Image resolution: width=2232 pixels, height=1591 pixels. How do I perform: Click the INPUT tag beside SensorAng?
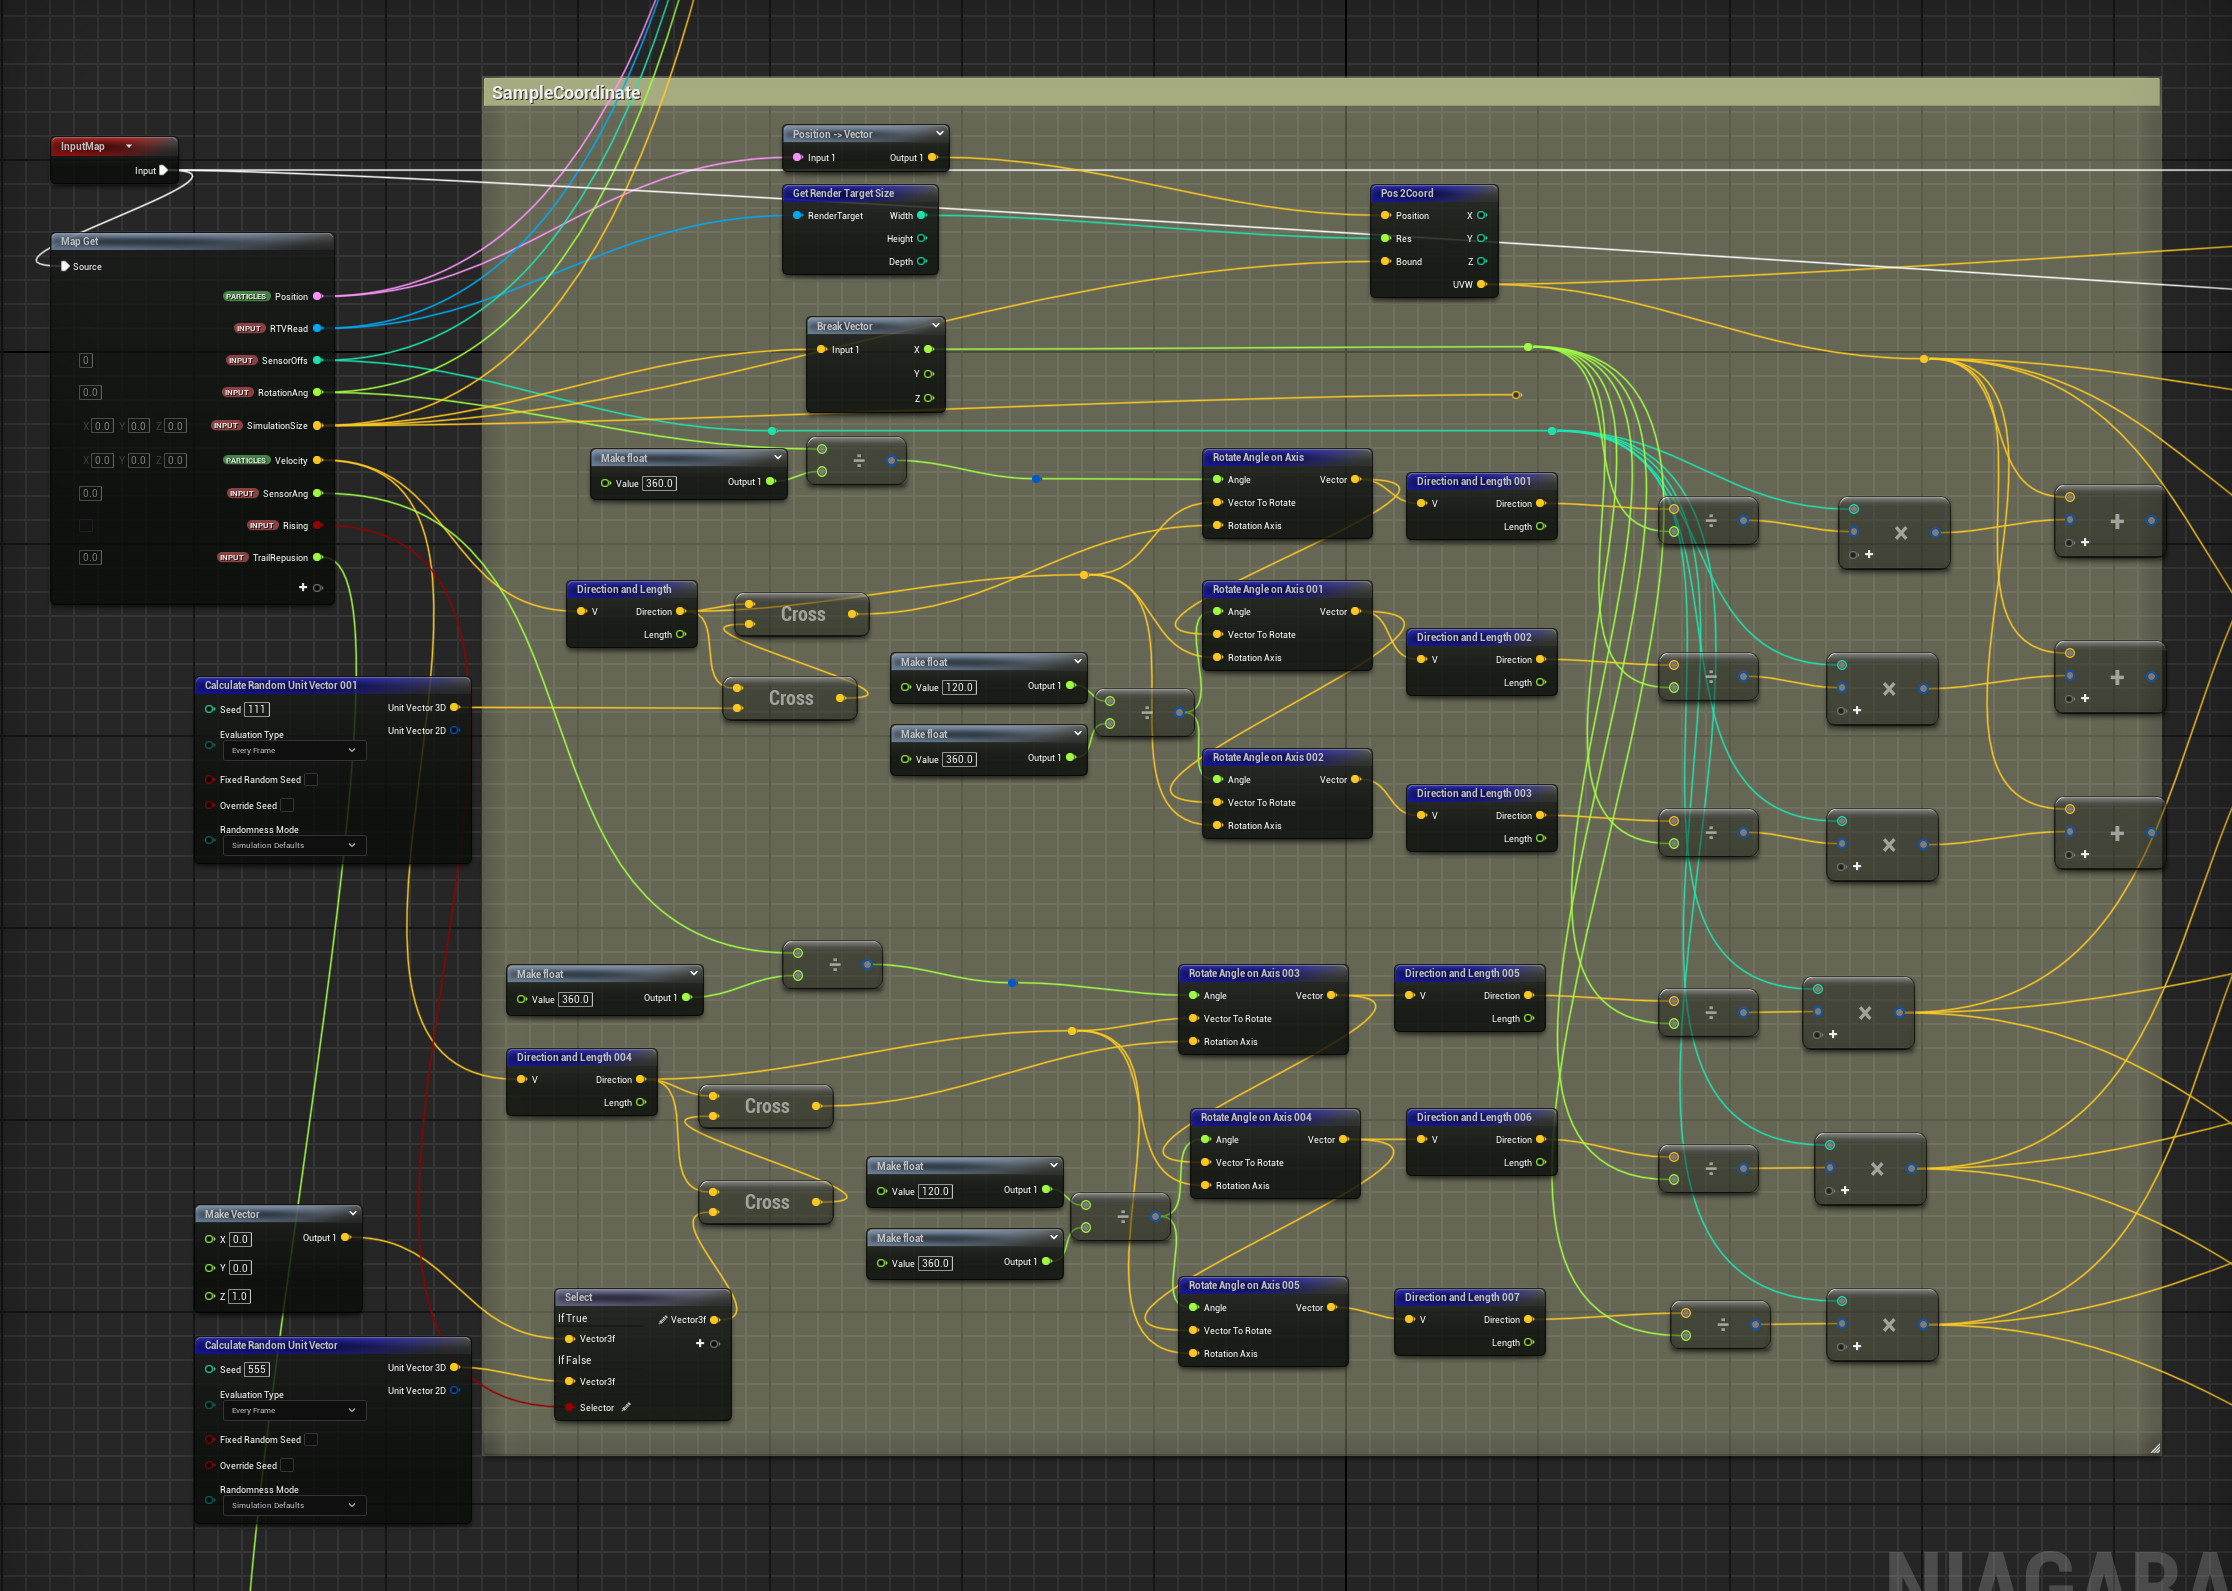[x=242, y=494]
